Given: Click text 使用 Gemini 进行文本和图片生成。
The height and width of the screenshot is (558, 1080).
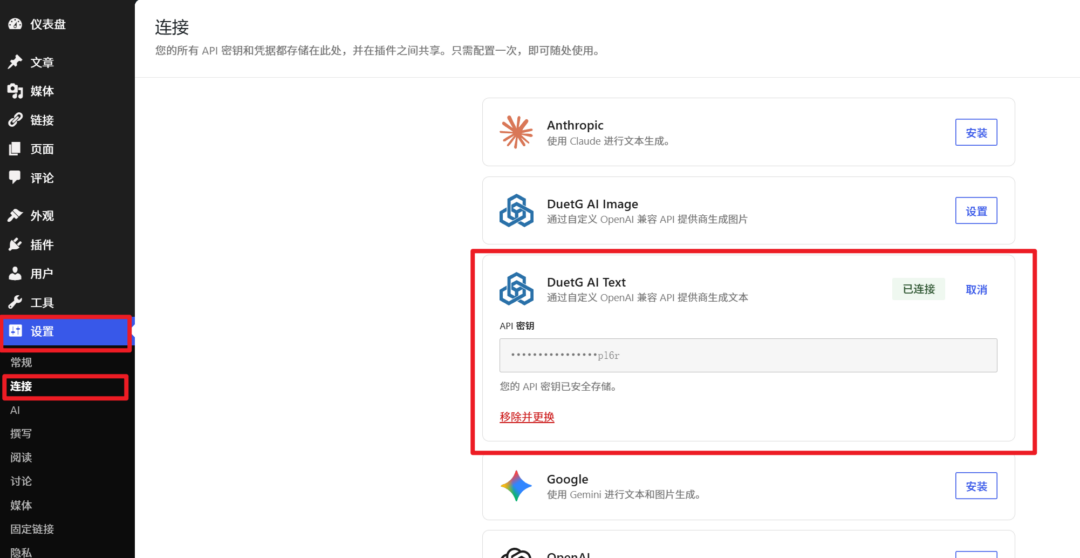Looking at the screenshot, I should (x=624, y=495).
